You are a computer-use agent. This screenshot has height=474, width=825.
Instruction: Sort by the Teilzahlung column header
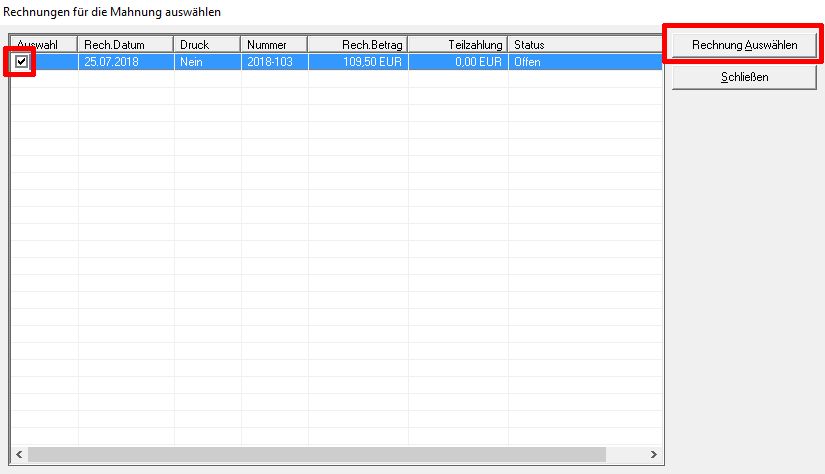tap(458, 45)
